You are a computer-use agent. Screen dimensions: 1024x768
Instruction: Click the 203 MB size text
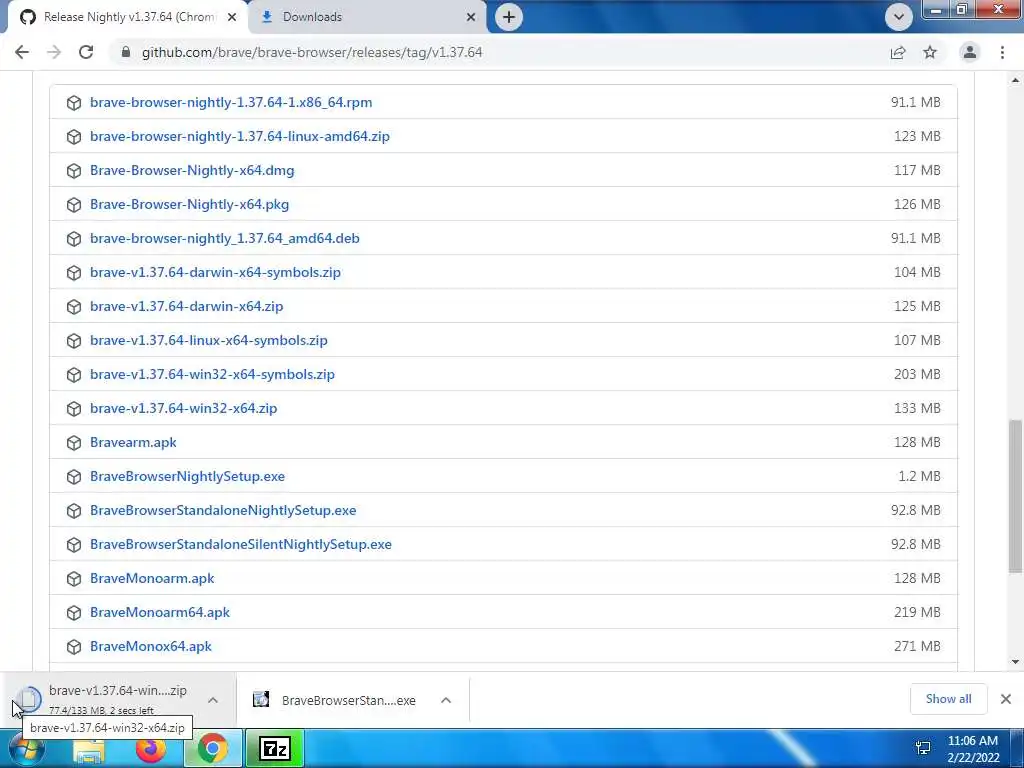click(x=917, y=374)
